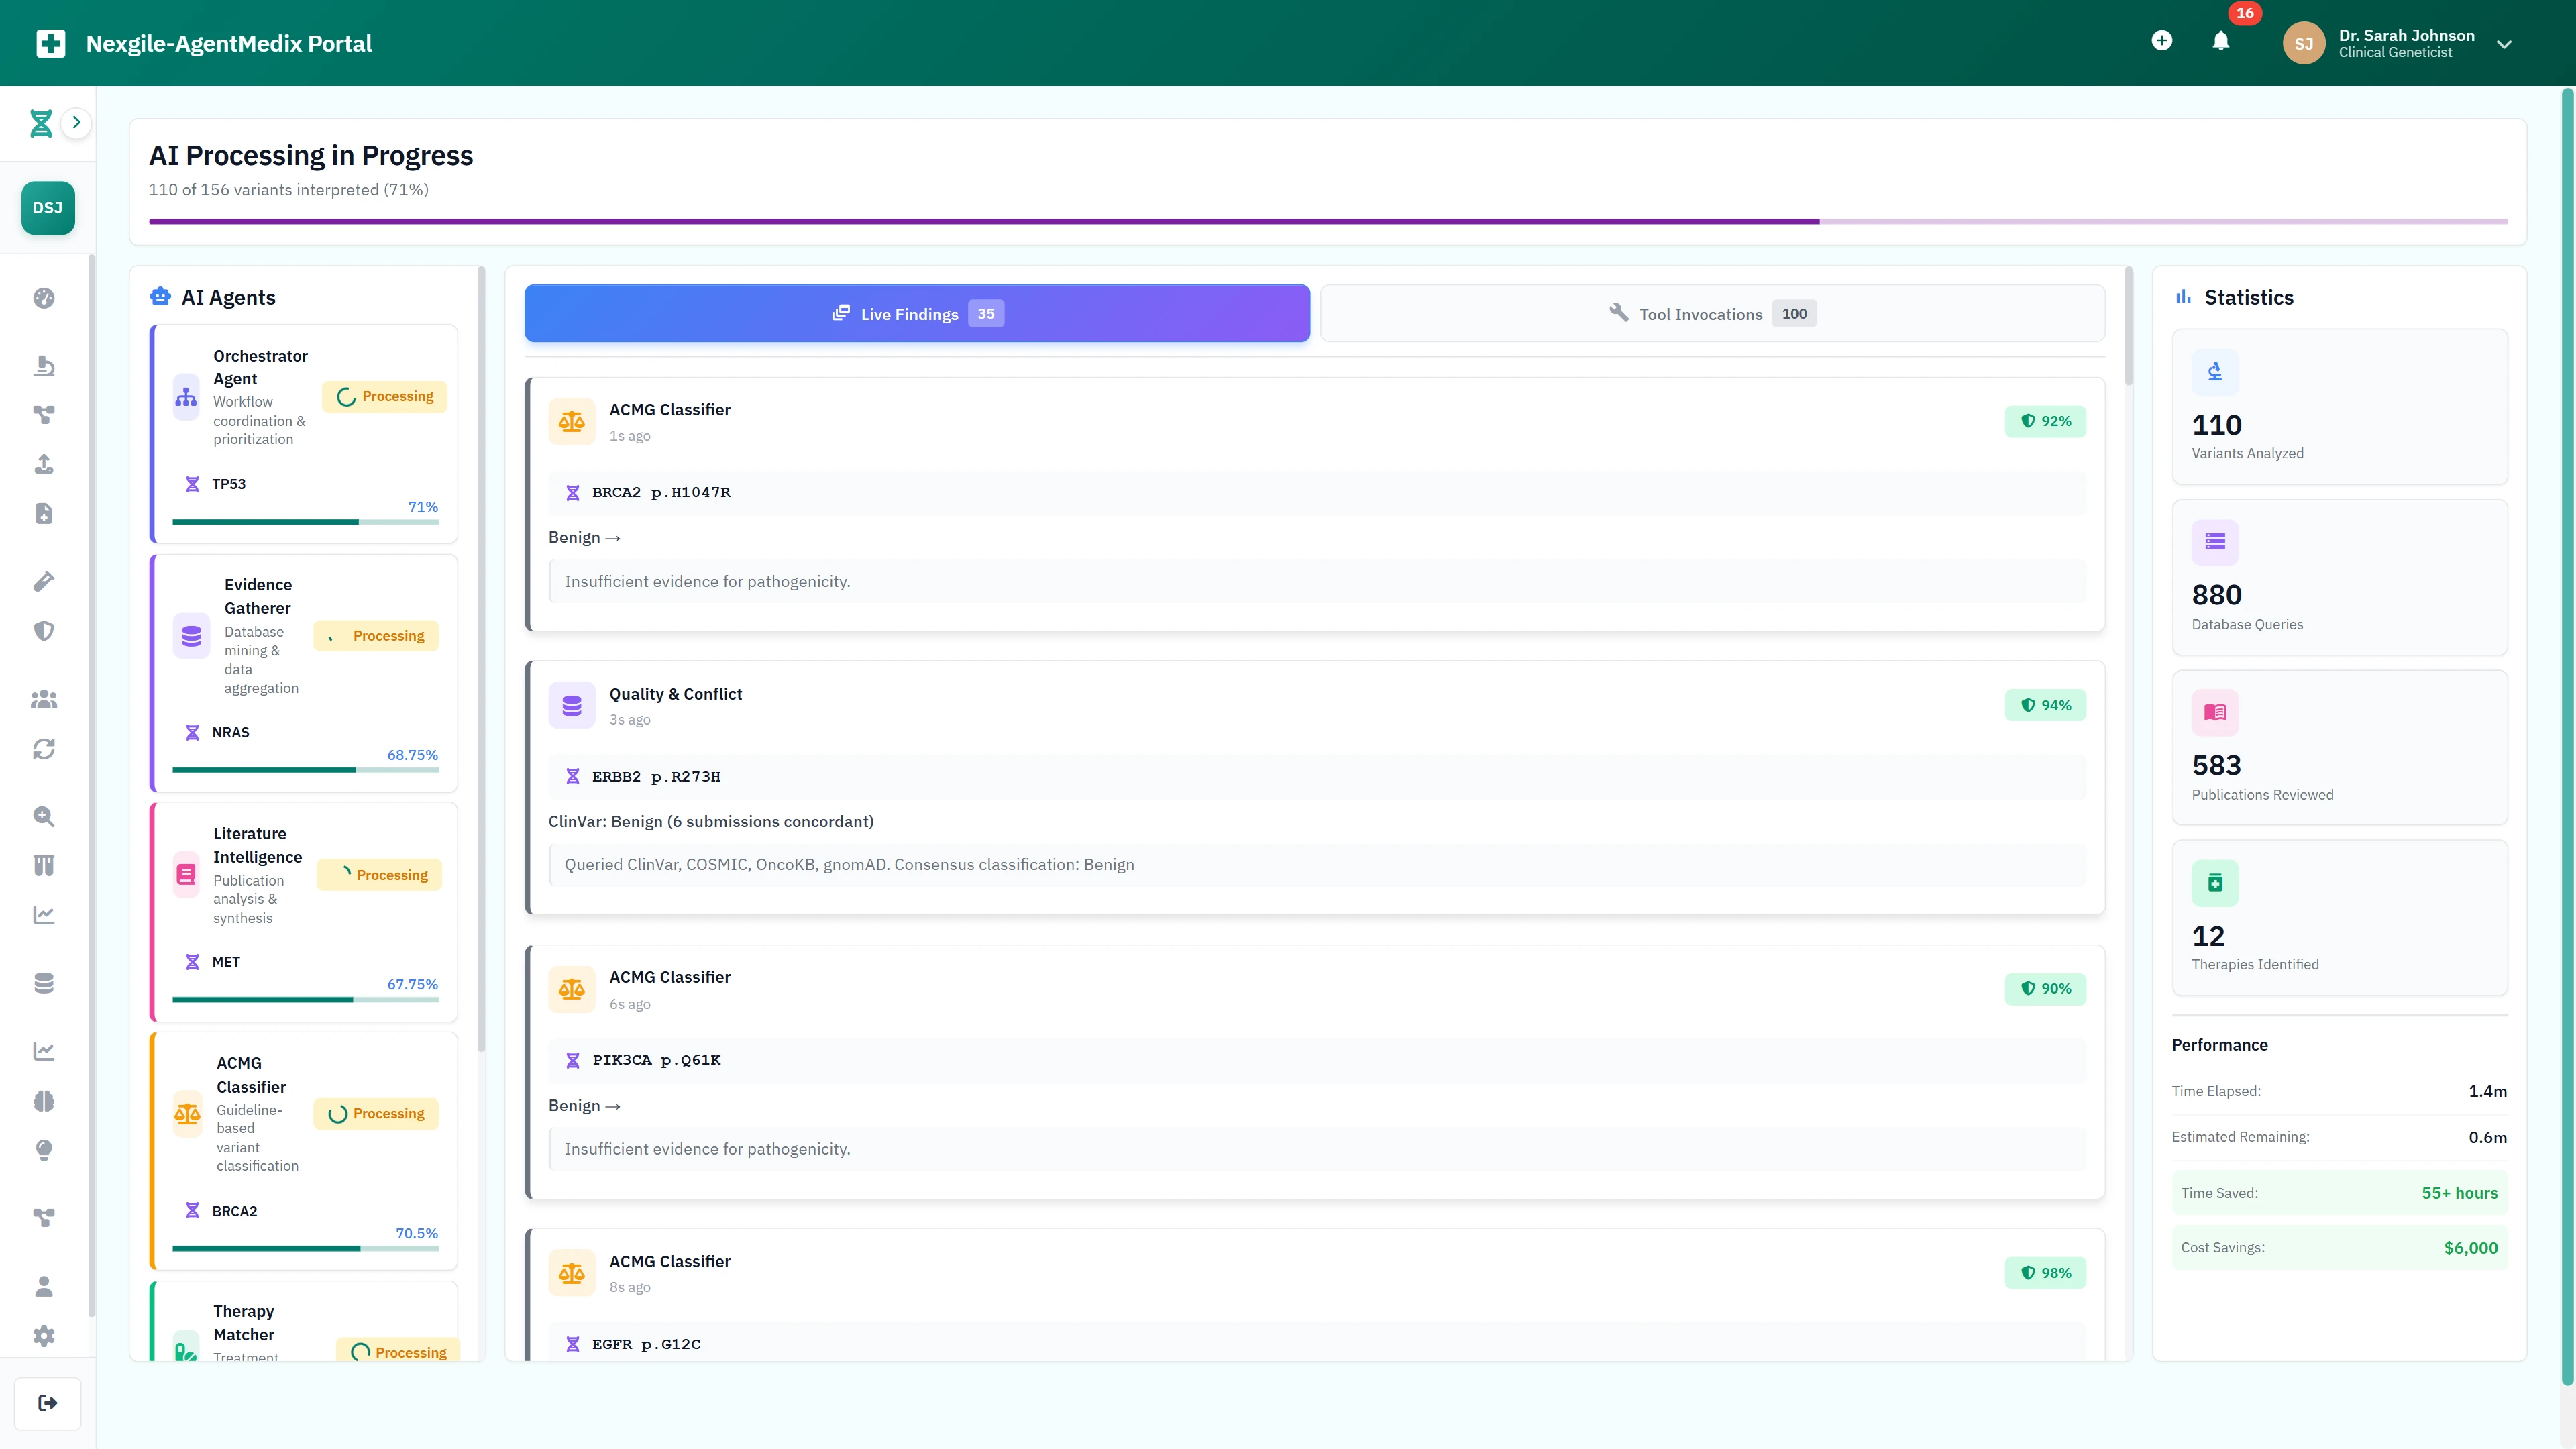Image resolution: width=2576 pixels, height=1449 pixels.
Task: Select the DSJ avatar badge in sidebar
Action: point(47,207)
